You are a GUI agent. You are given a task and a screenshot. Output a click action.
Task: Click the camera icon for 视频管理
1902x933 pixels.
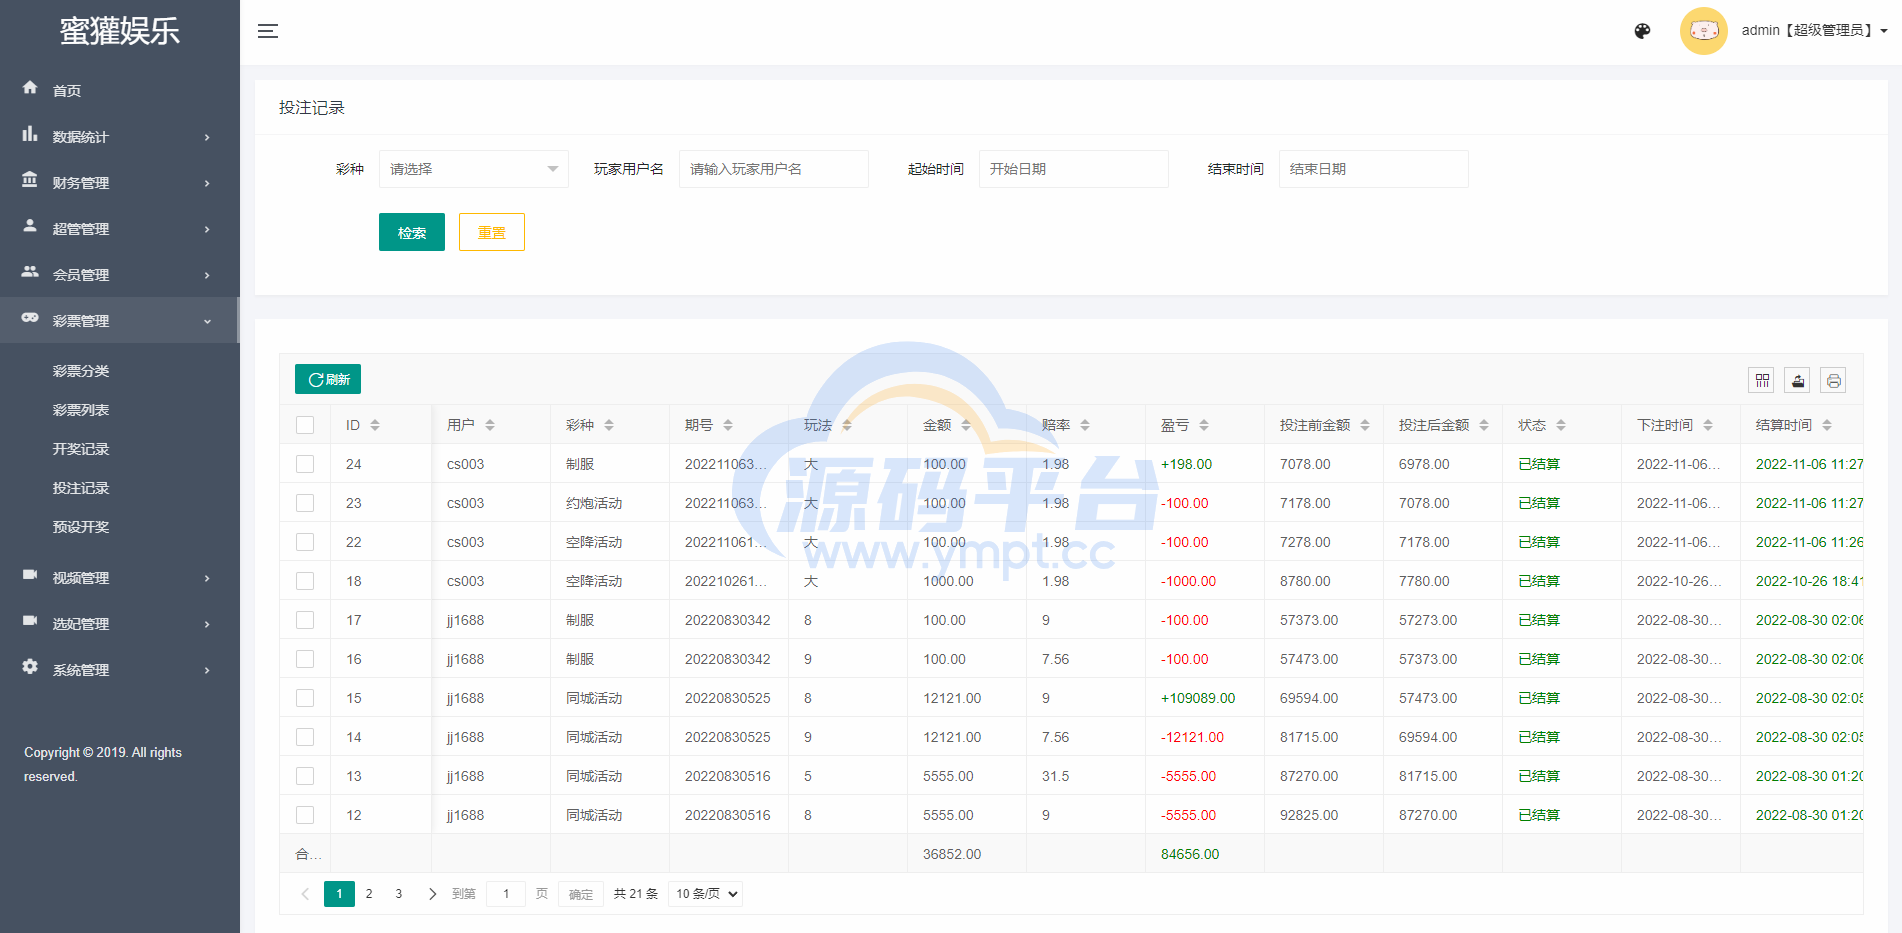click(30, 575)
